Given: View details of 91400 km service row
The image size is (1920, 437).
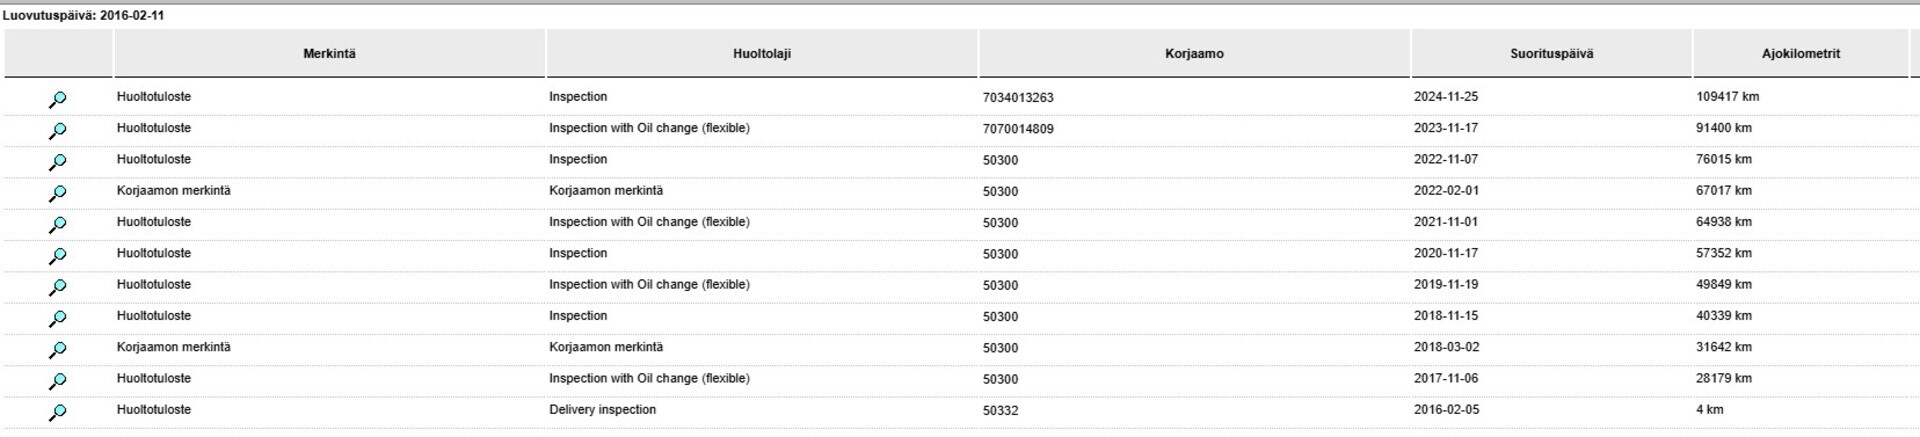Looking at the screenshot, I should [58, 130].
